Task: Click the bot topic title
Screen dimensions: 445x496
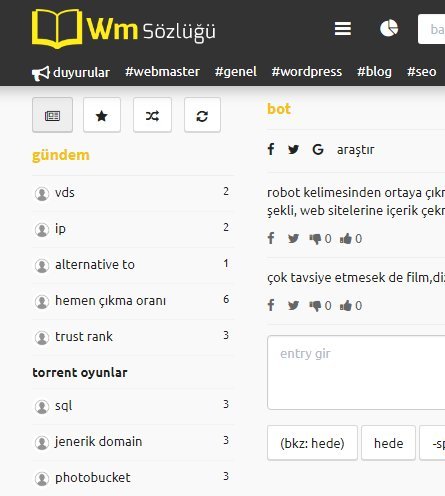Action: pos(279,109)
